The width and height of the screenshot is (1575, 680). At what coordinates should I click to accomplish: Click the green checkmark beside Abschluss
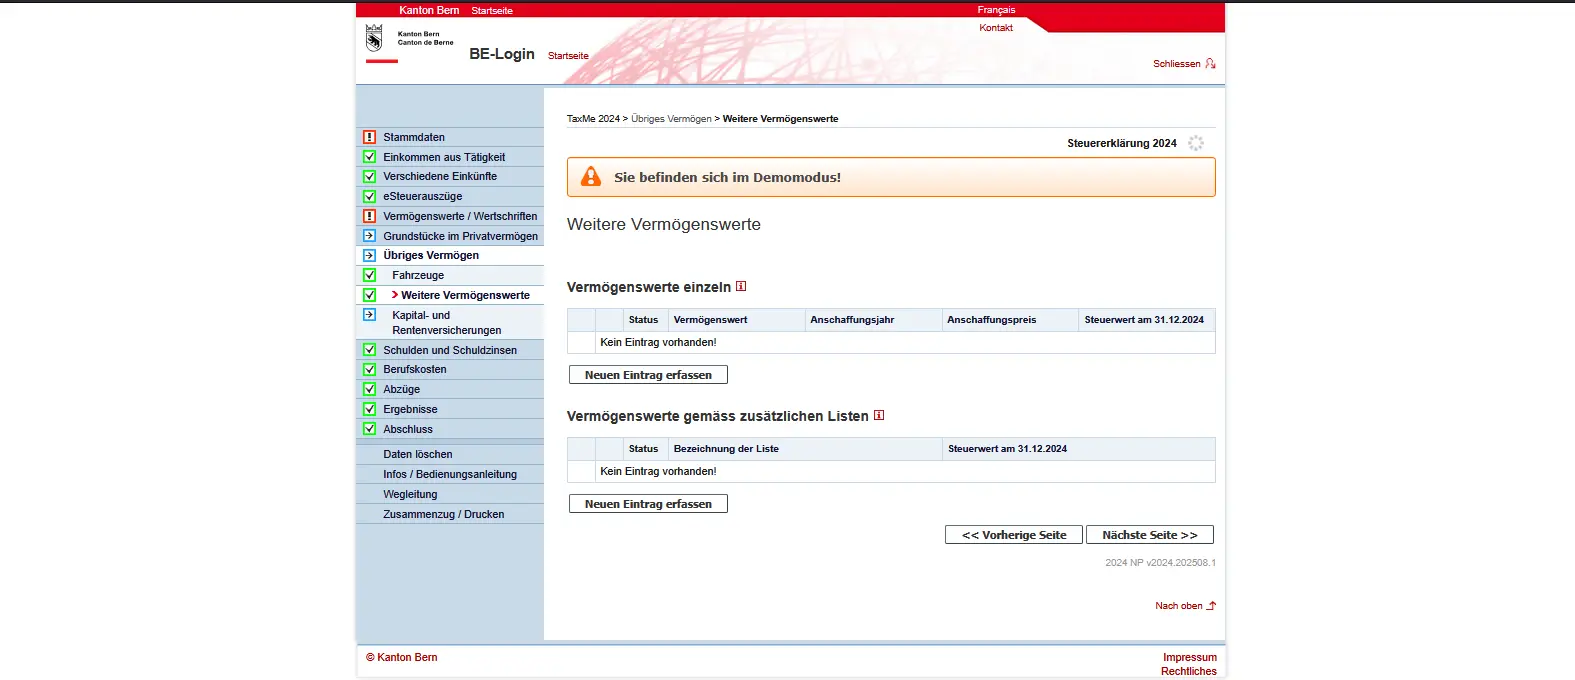[x=369, y=429]
